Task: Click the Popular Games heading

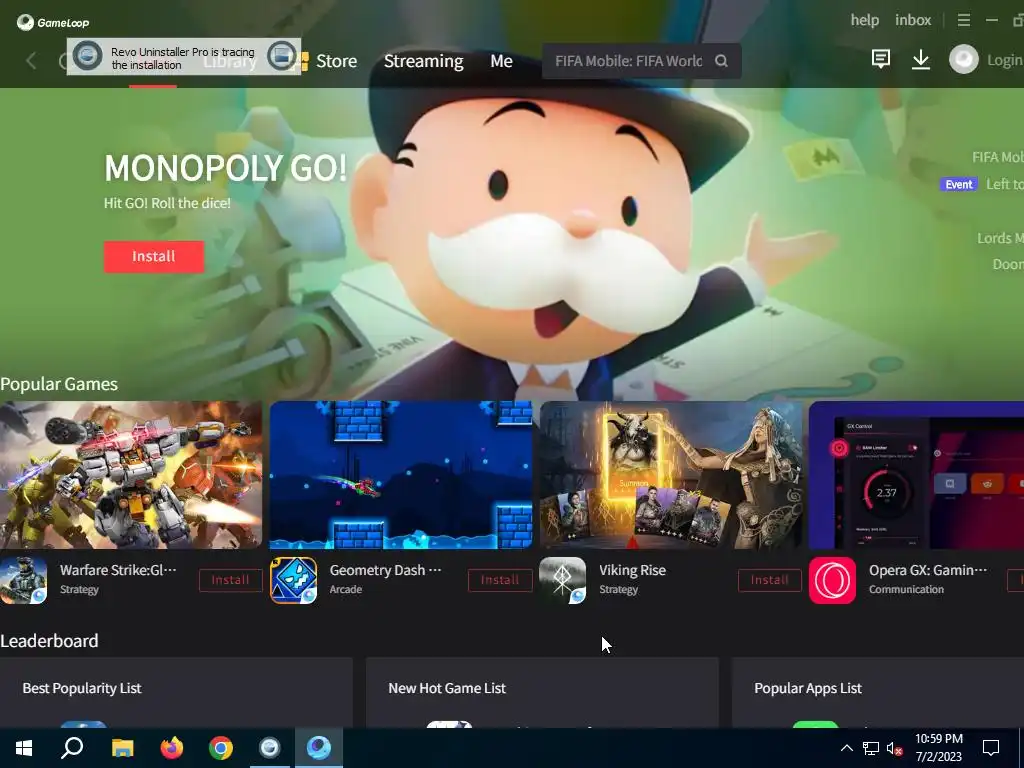Action: [59, 383]
